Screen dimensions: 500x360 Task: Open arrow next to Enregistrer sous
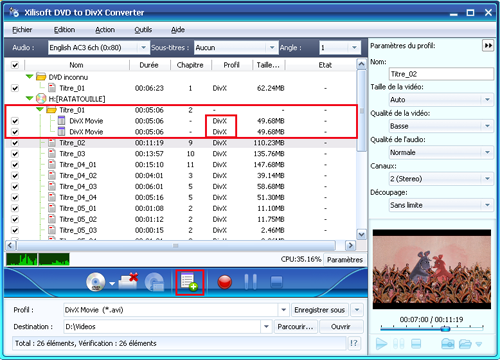357,310
